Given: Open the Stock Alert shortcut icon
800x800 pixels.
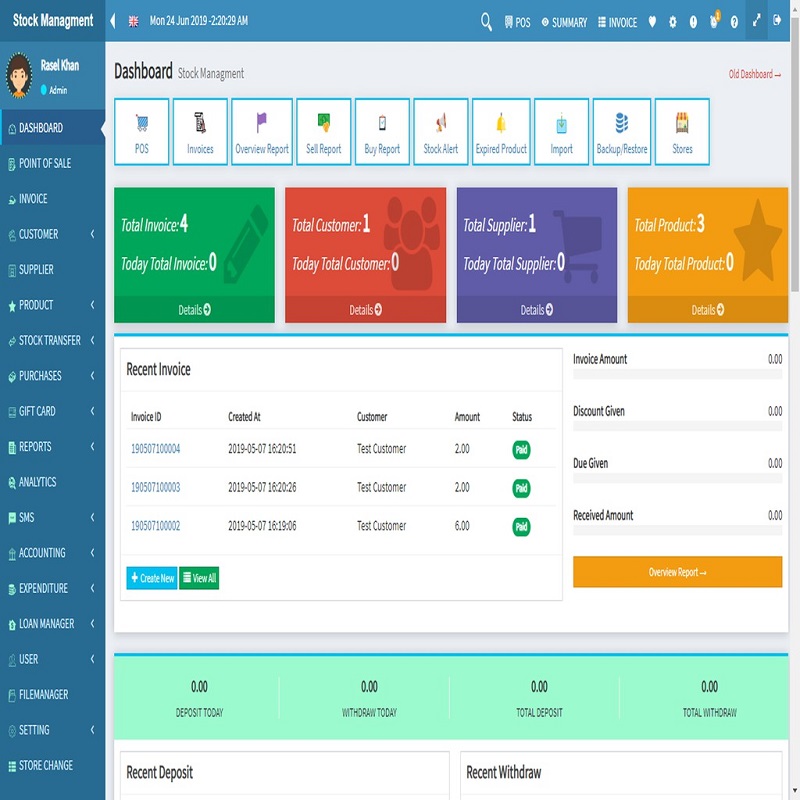Looking at the screenshot, I should pyautogui.click(x=441, y=131).
